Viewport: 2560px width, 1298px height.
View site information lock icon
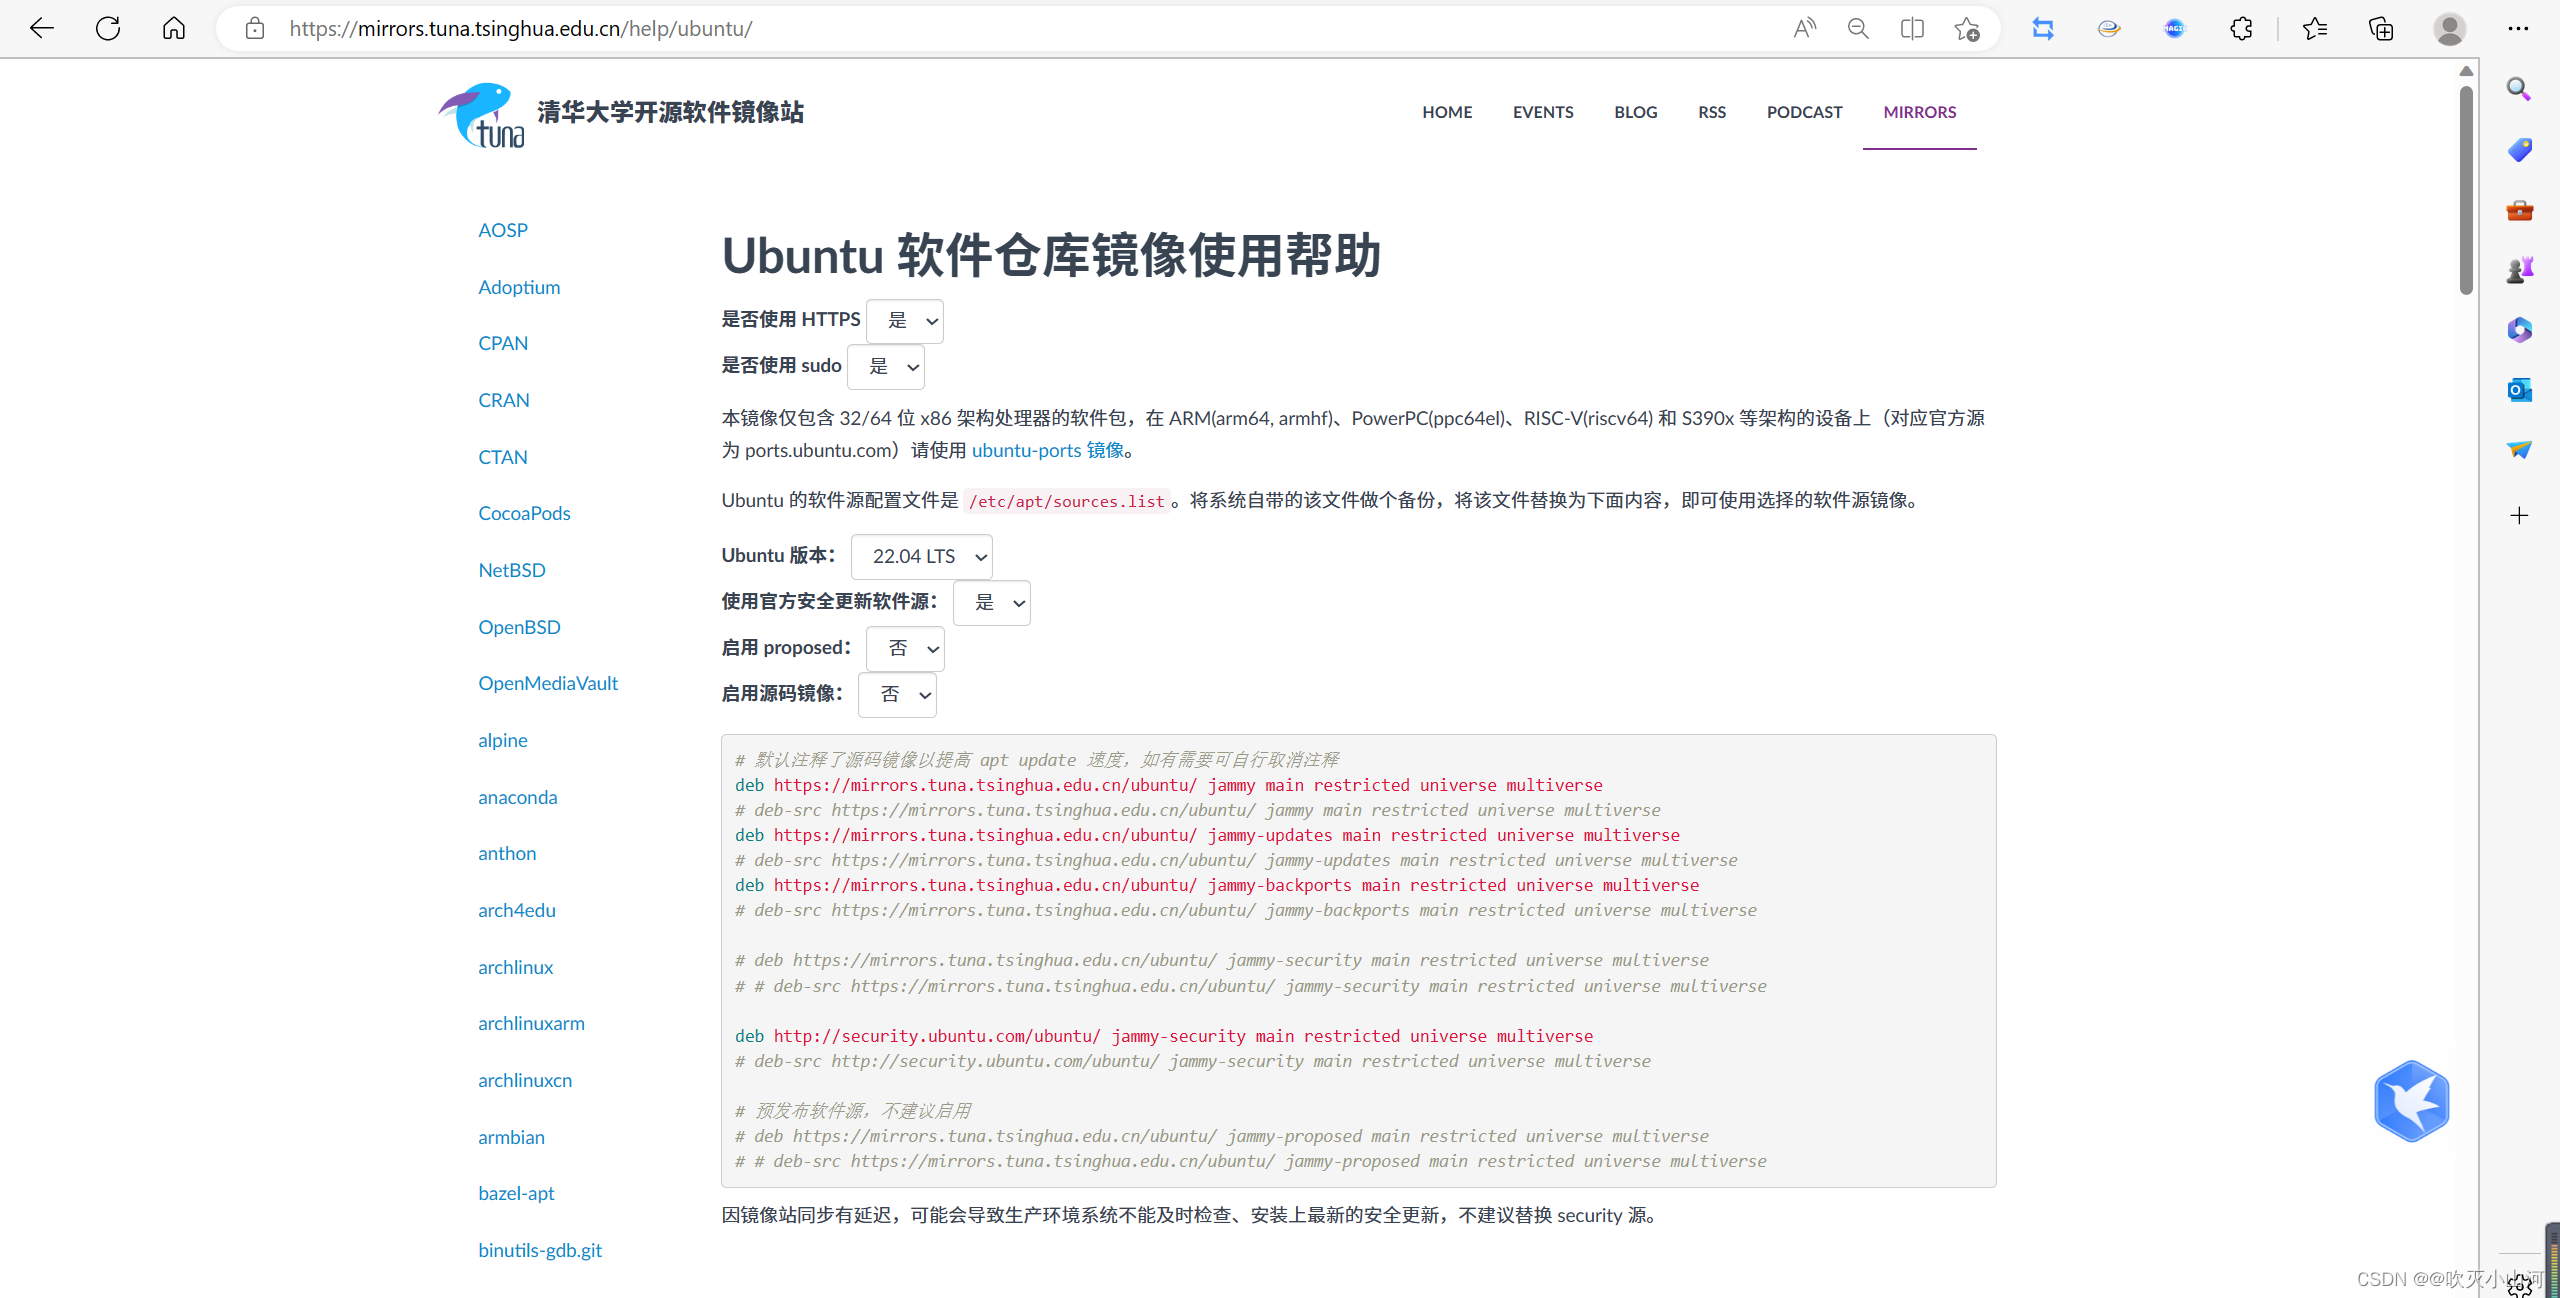tap(255, 28)
